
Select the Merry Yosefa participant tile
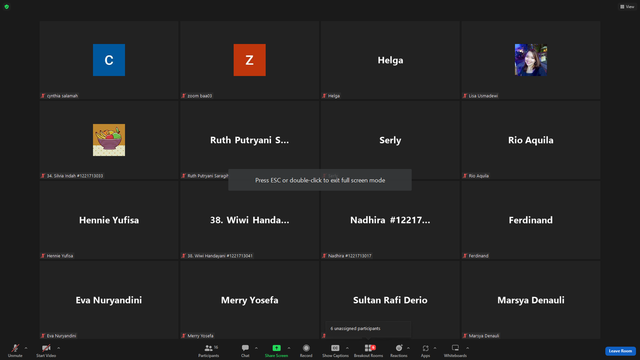click(249, 300)
